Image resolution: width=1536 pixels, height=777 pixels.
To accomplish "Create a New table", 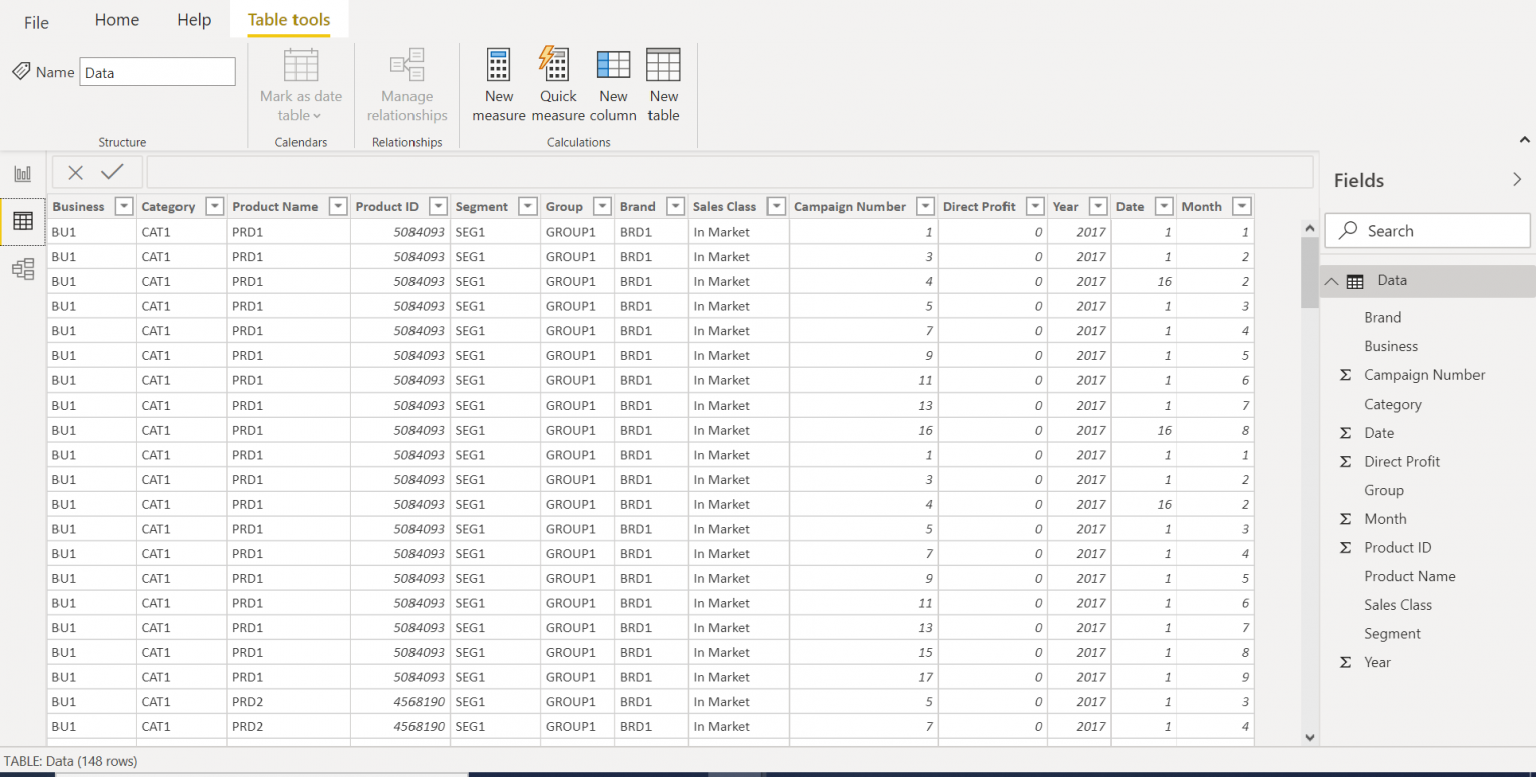I will tap(663, 83).
